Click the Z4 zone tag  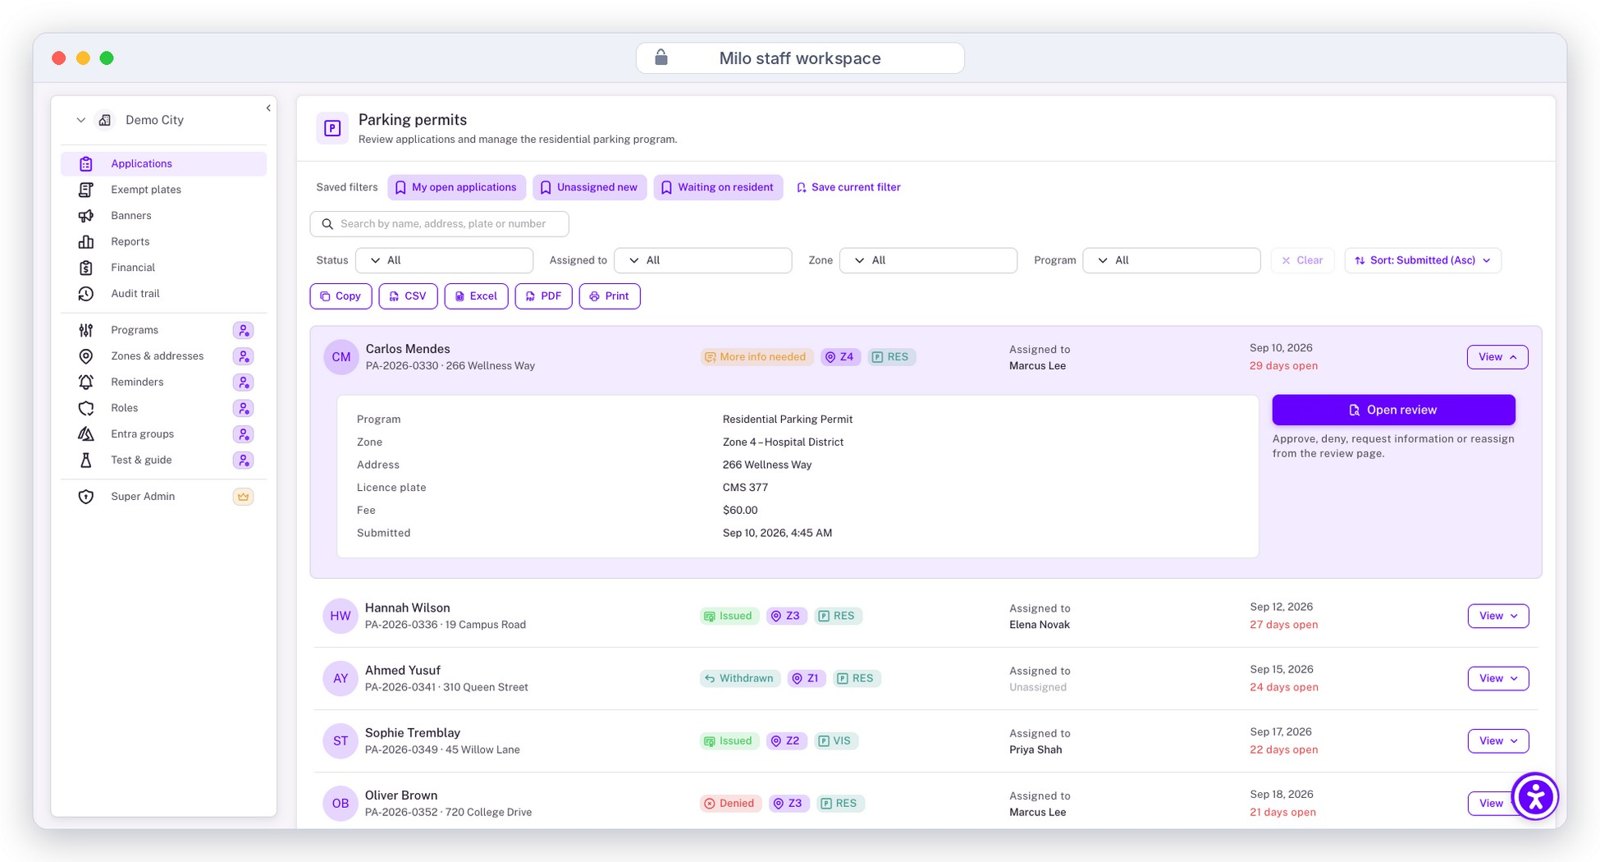pyautogui.click(x=840, y=357)
